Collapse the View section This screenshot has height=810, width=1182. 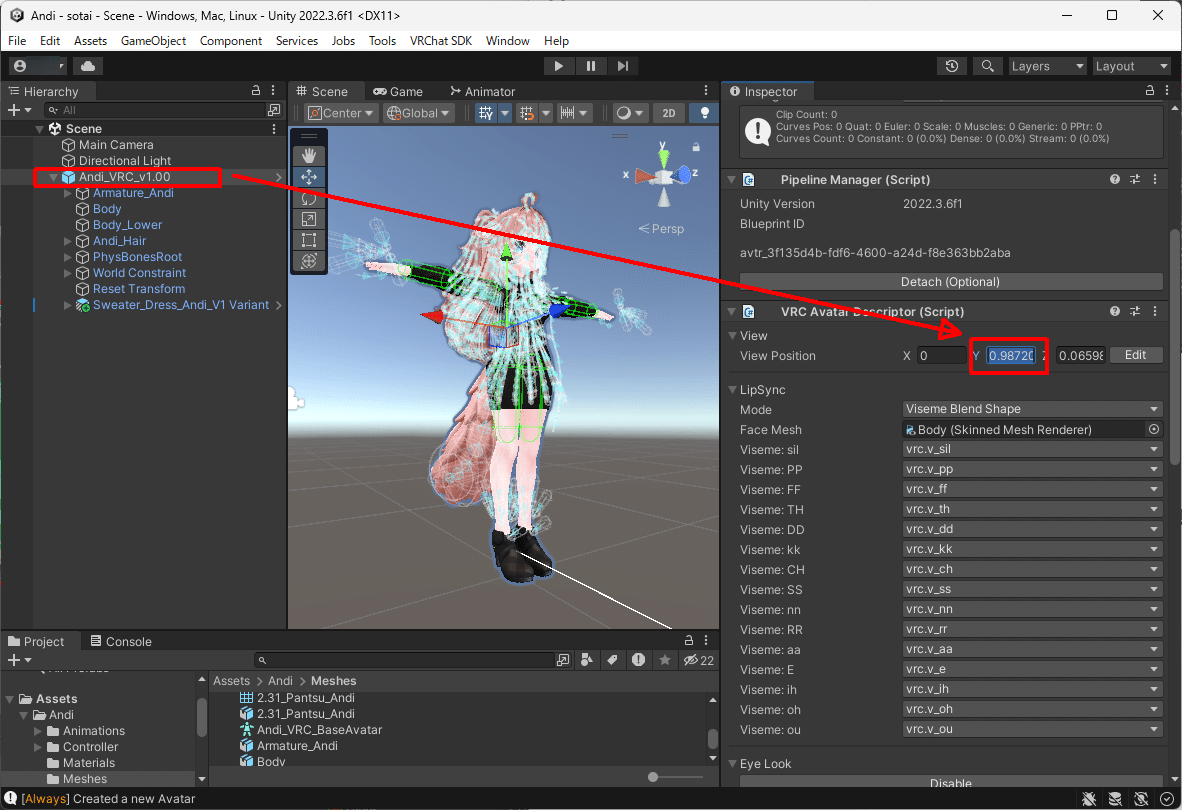732,335
